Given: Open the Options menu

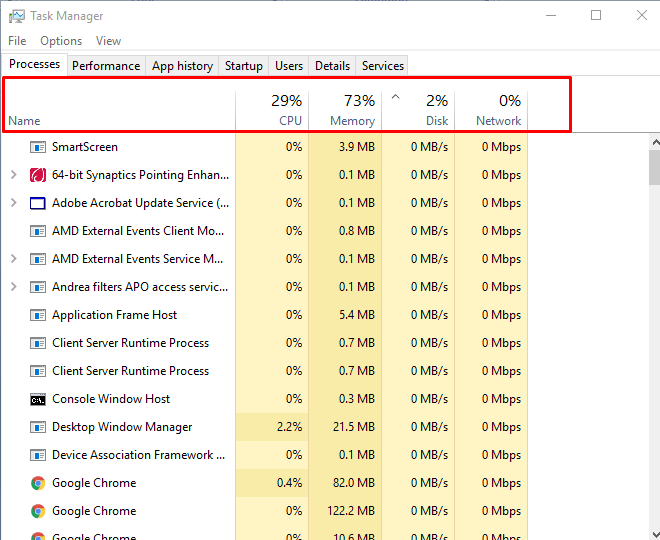Looking at the screenshot, I should tap(61, 41).
